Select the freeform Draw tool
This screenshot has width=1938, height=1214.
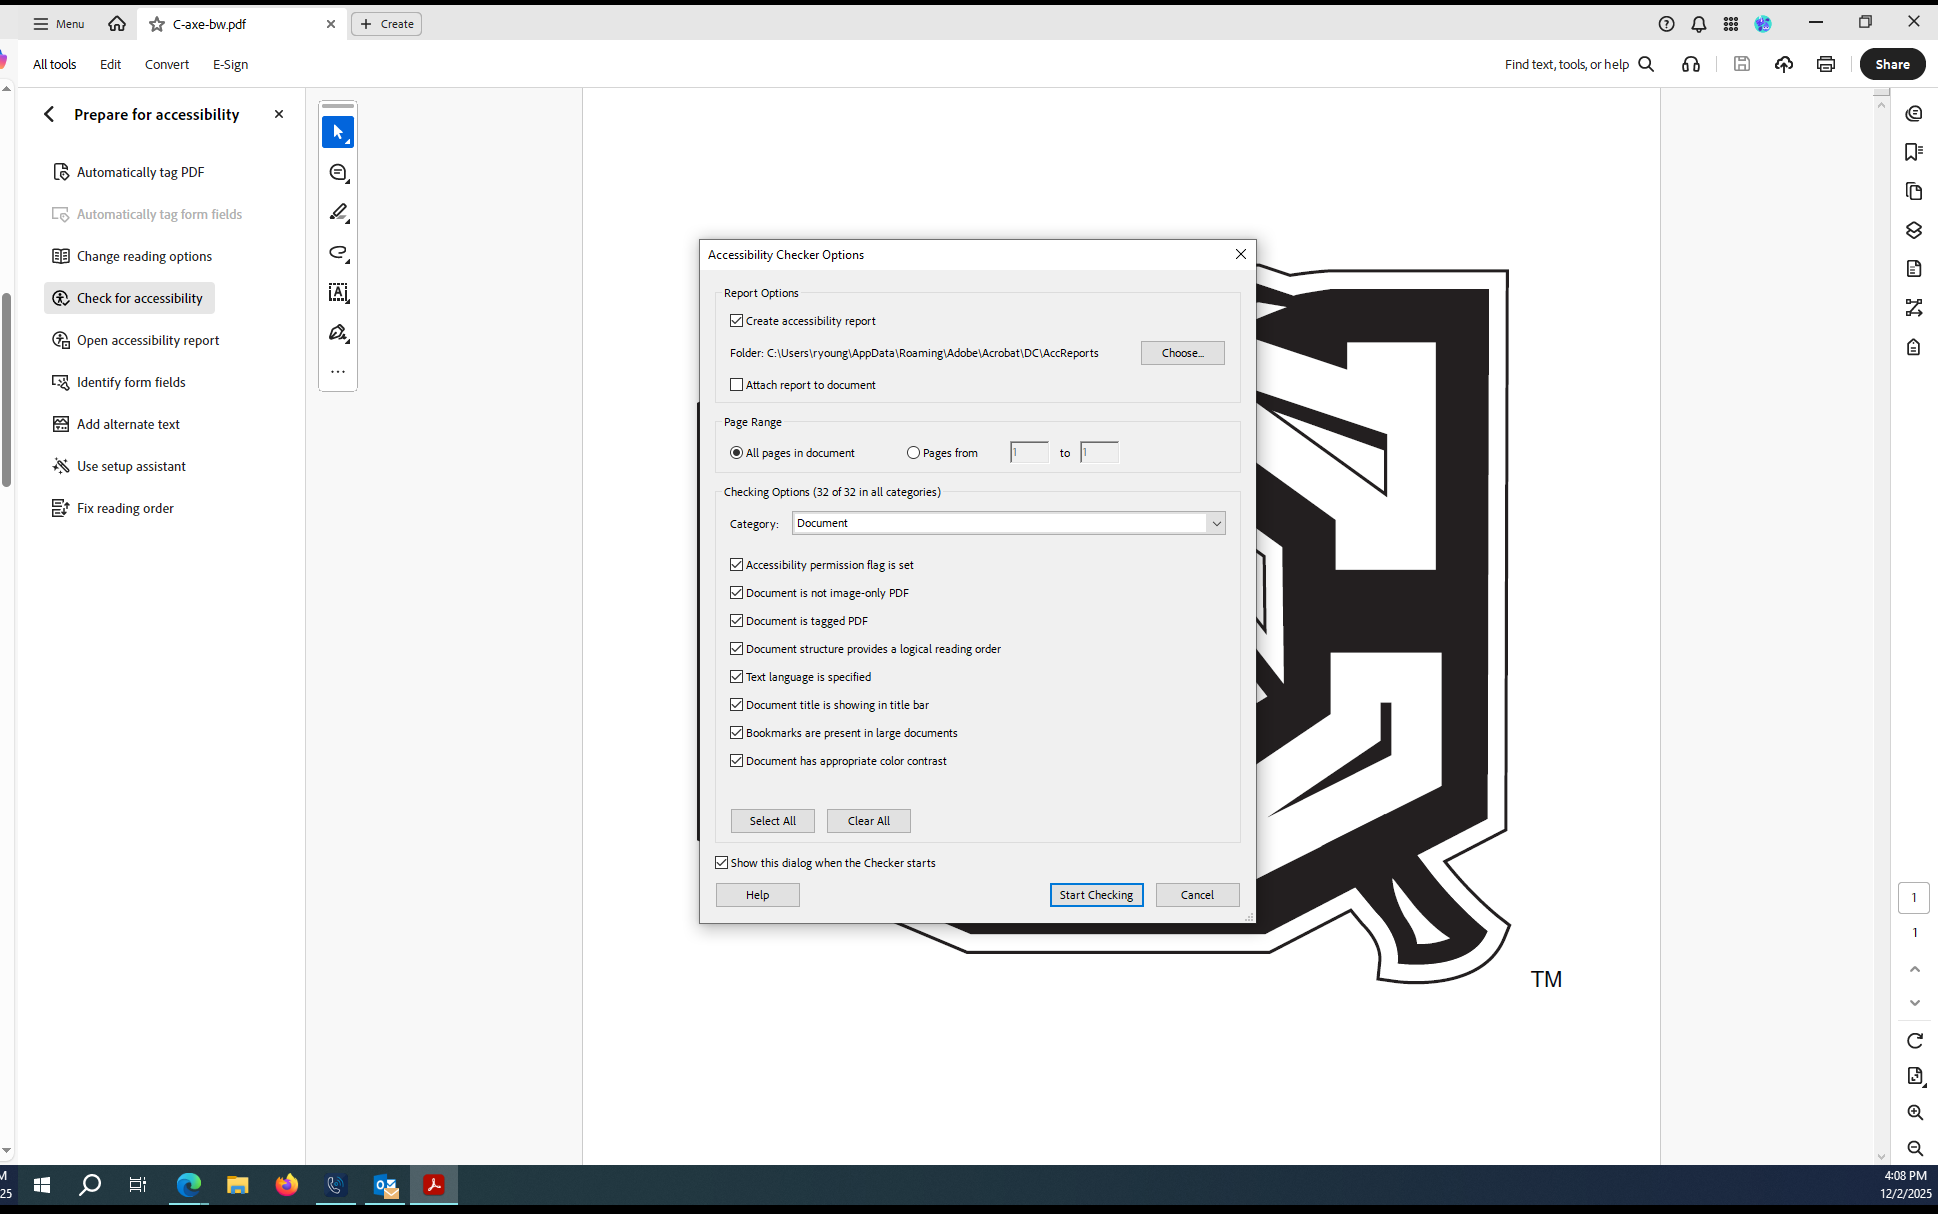pos(338,252)
